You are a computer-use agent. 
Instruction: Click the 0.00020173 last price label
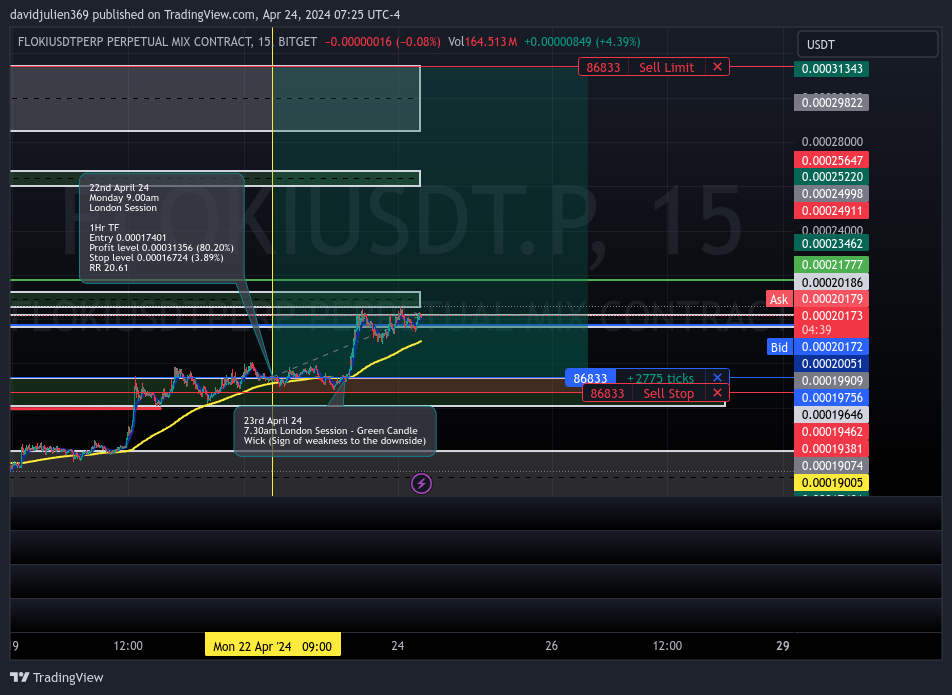(831, 316)
